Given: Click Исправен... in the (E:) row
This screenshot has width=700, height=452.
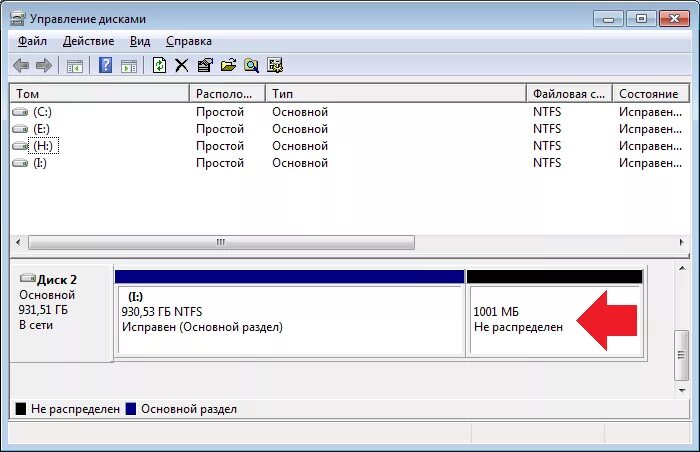Looking at the screenshot, I should (x=650, y=129).
